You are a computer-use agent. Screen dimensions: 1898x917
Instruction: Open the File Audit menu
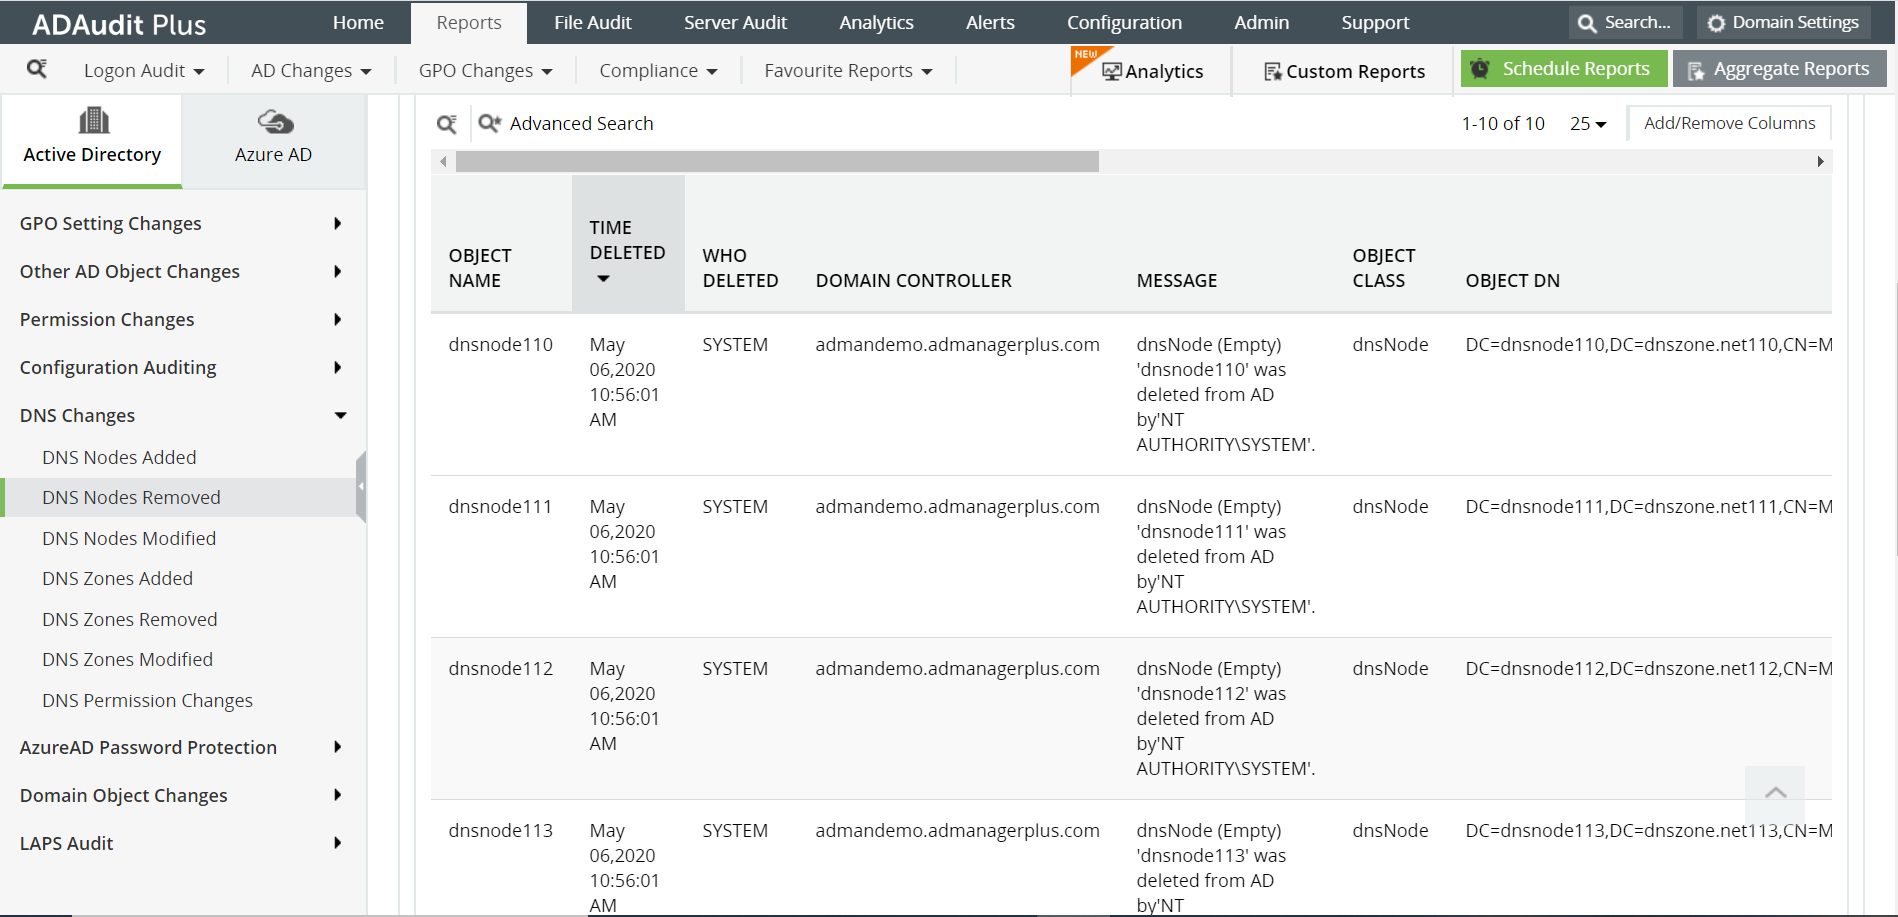tap(592, 21)
